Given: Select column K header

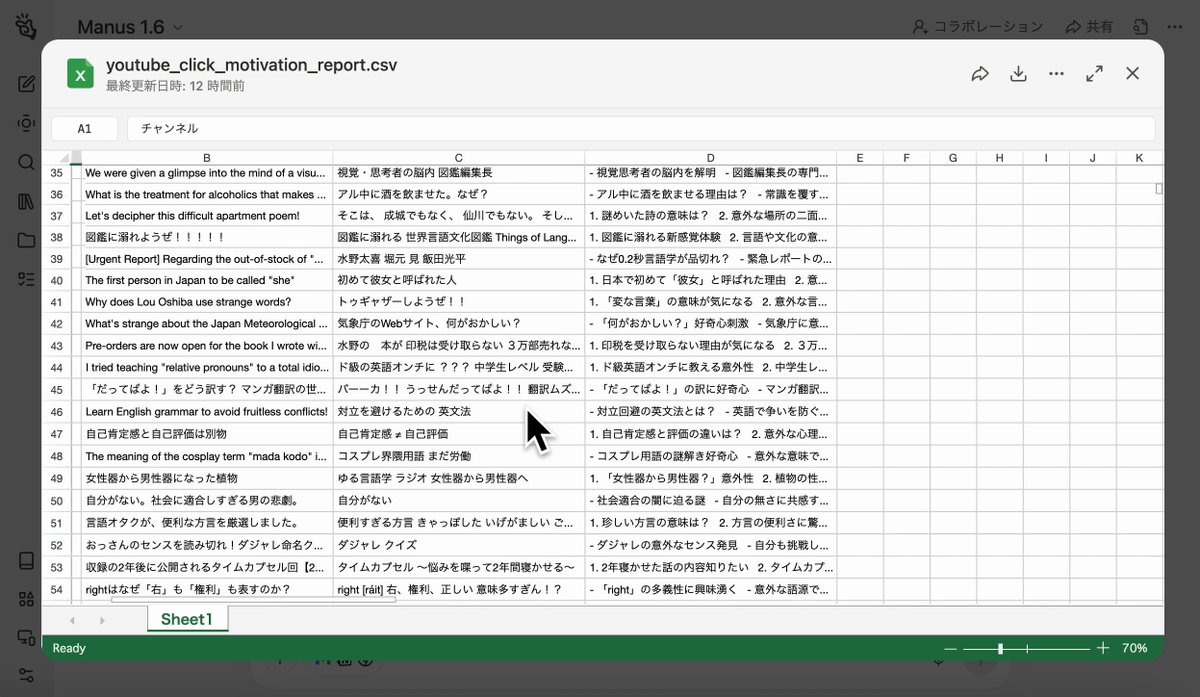Looking at the screenshot, I should [1139, 157].
